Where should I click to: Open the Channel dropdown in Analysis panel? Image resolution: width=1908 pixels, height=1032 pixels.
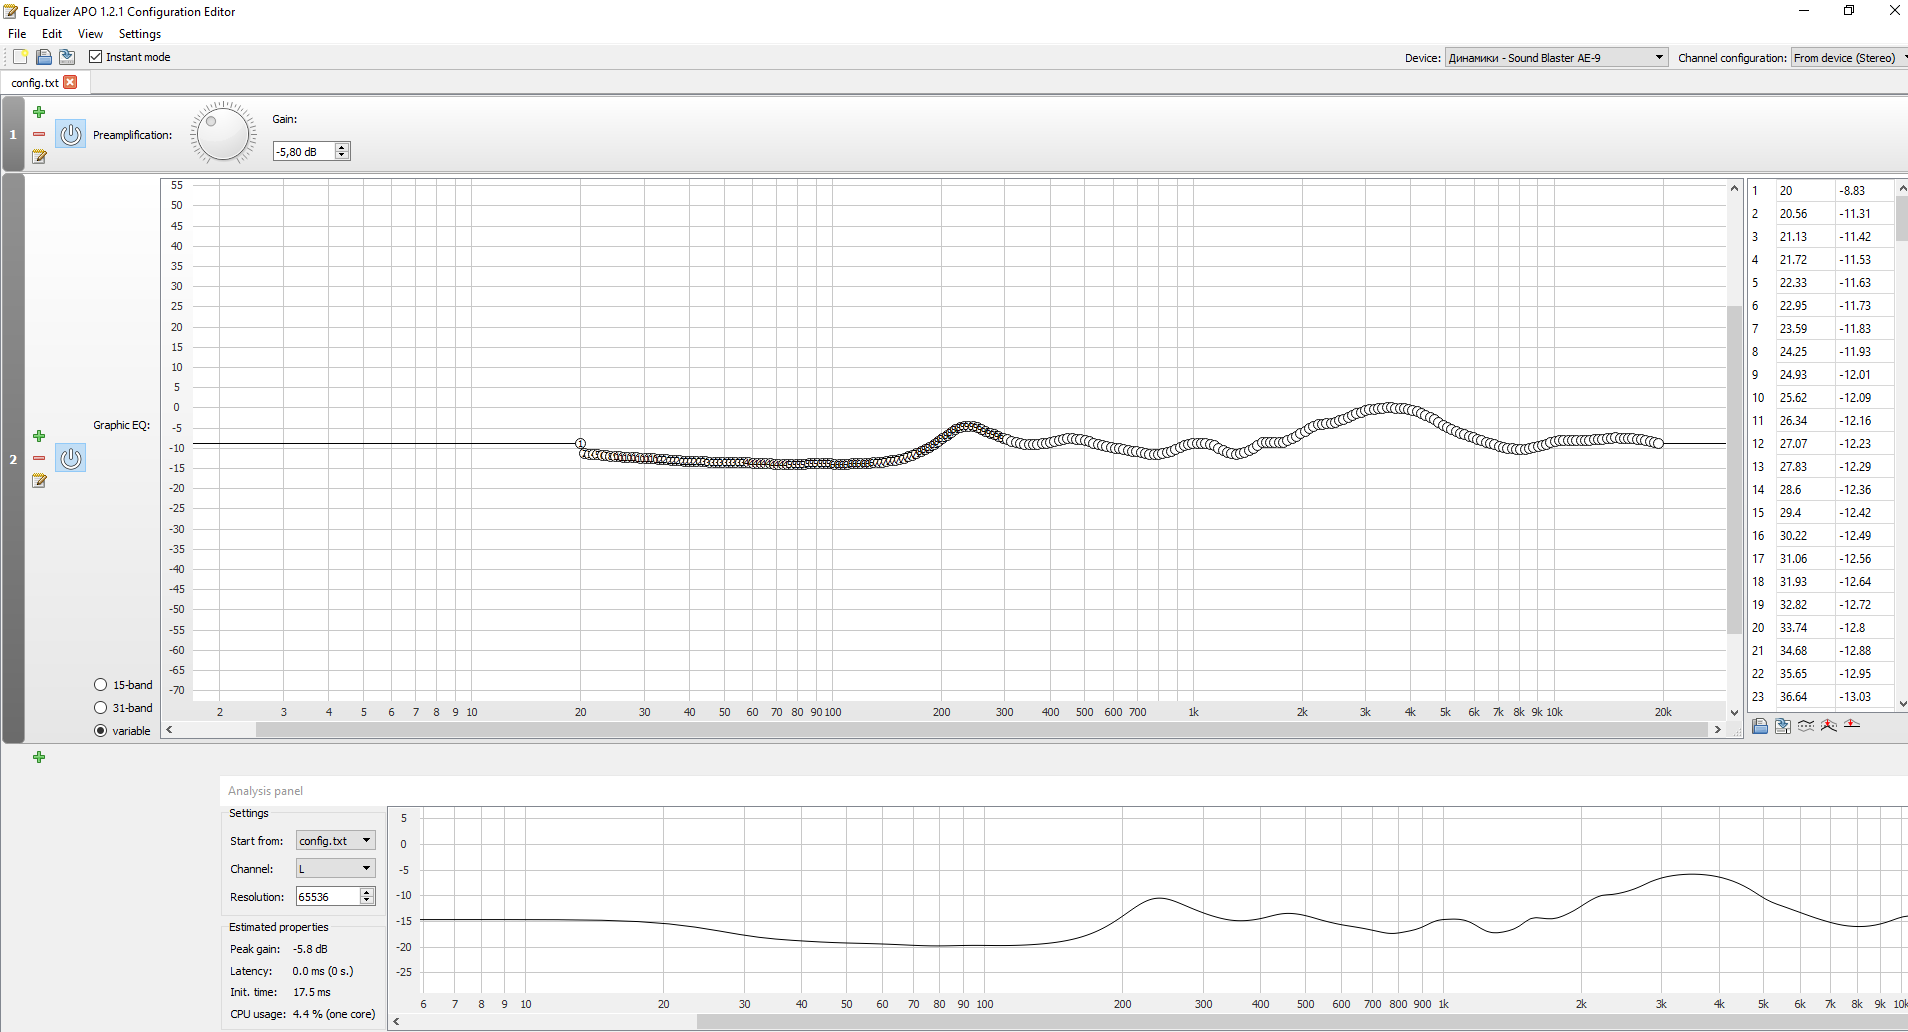pyautogui.click(x=335, y=869)
